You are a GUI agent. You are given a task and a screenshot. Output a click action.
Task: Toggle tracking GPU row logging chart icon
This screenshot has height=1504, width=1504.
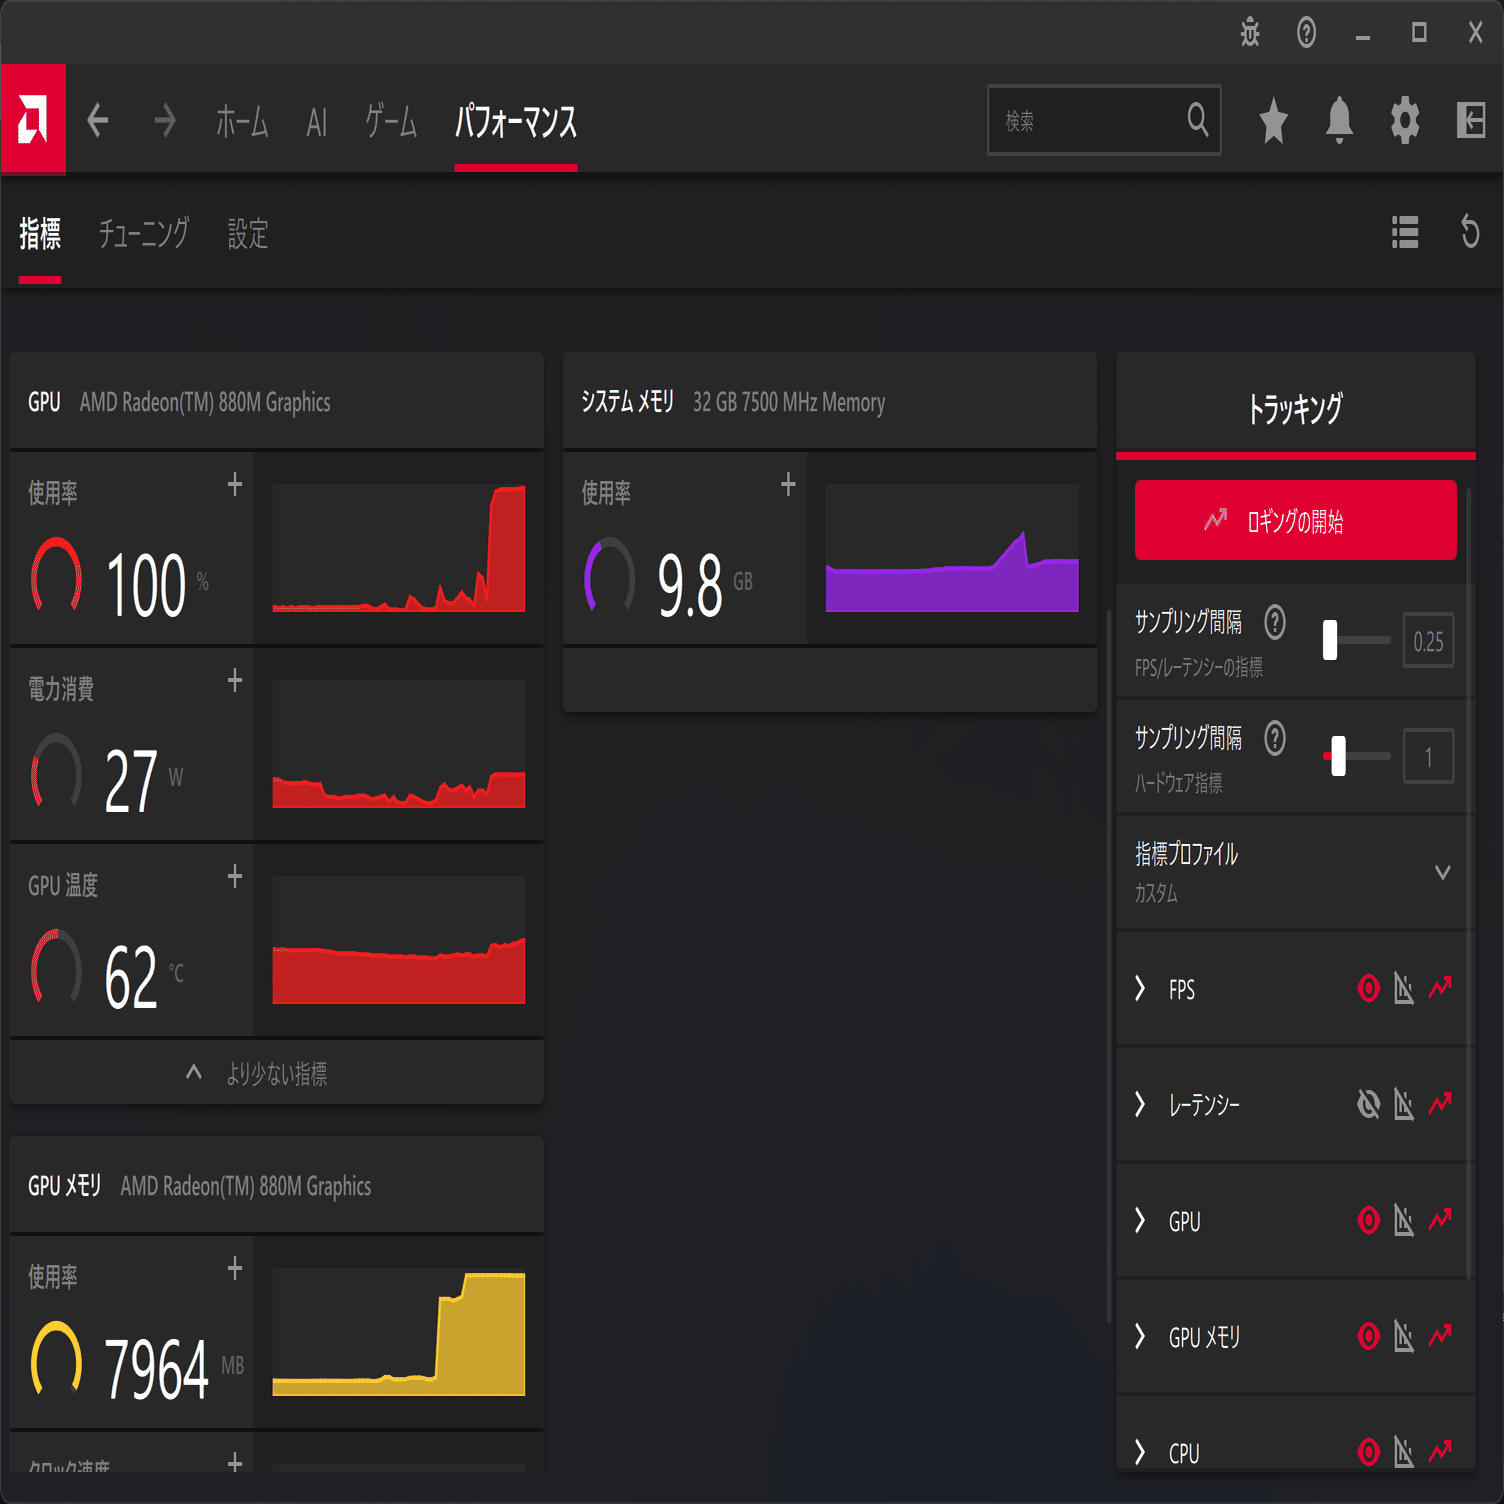pos(1441,1220)
